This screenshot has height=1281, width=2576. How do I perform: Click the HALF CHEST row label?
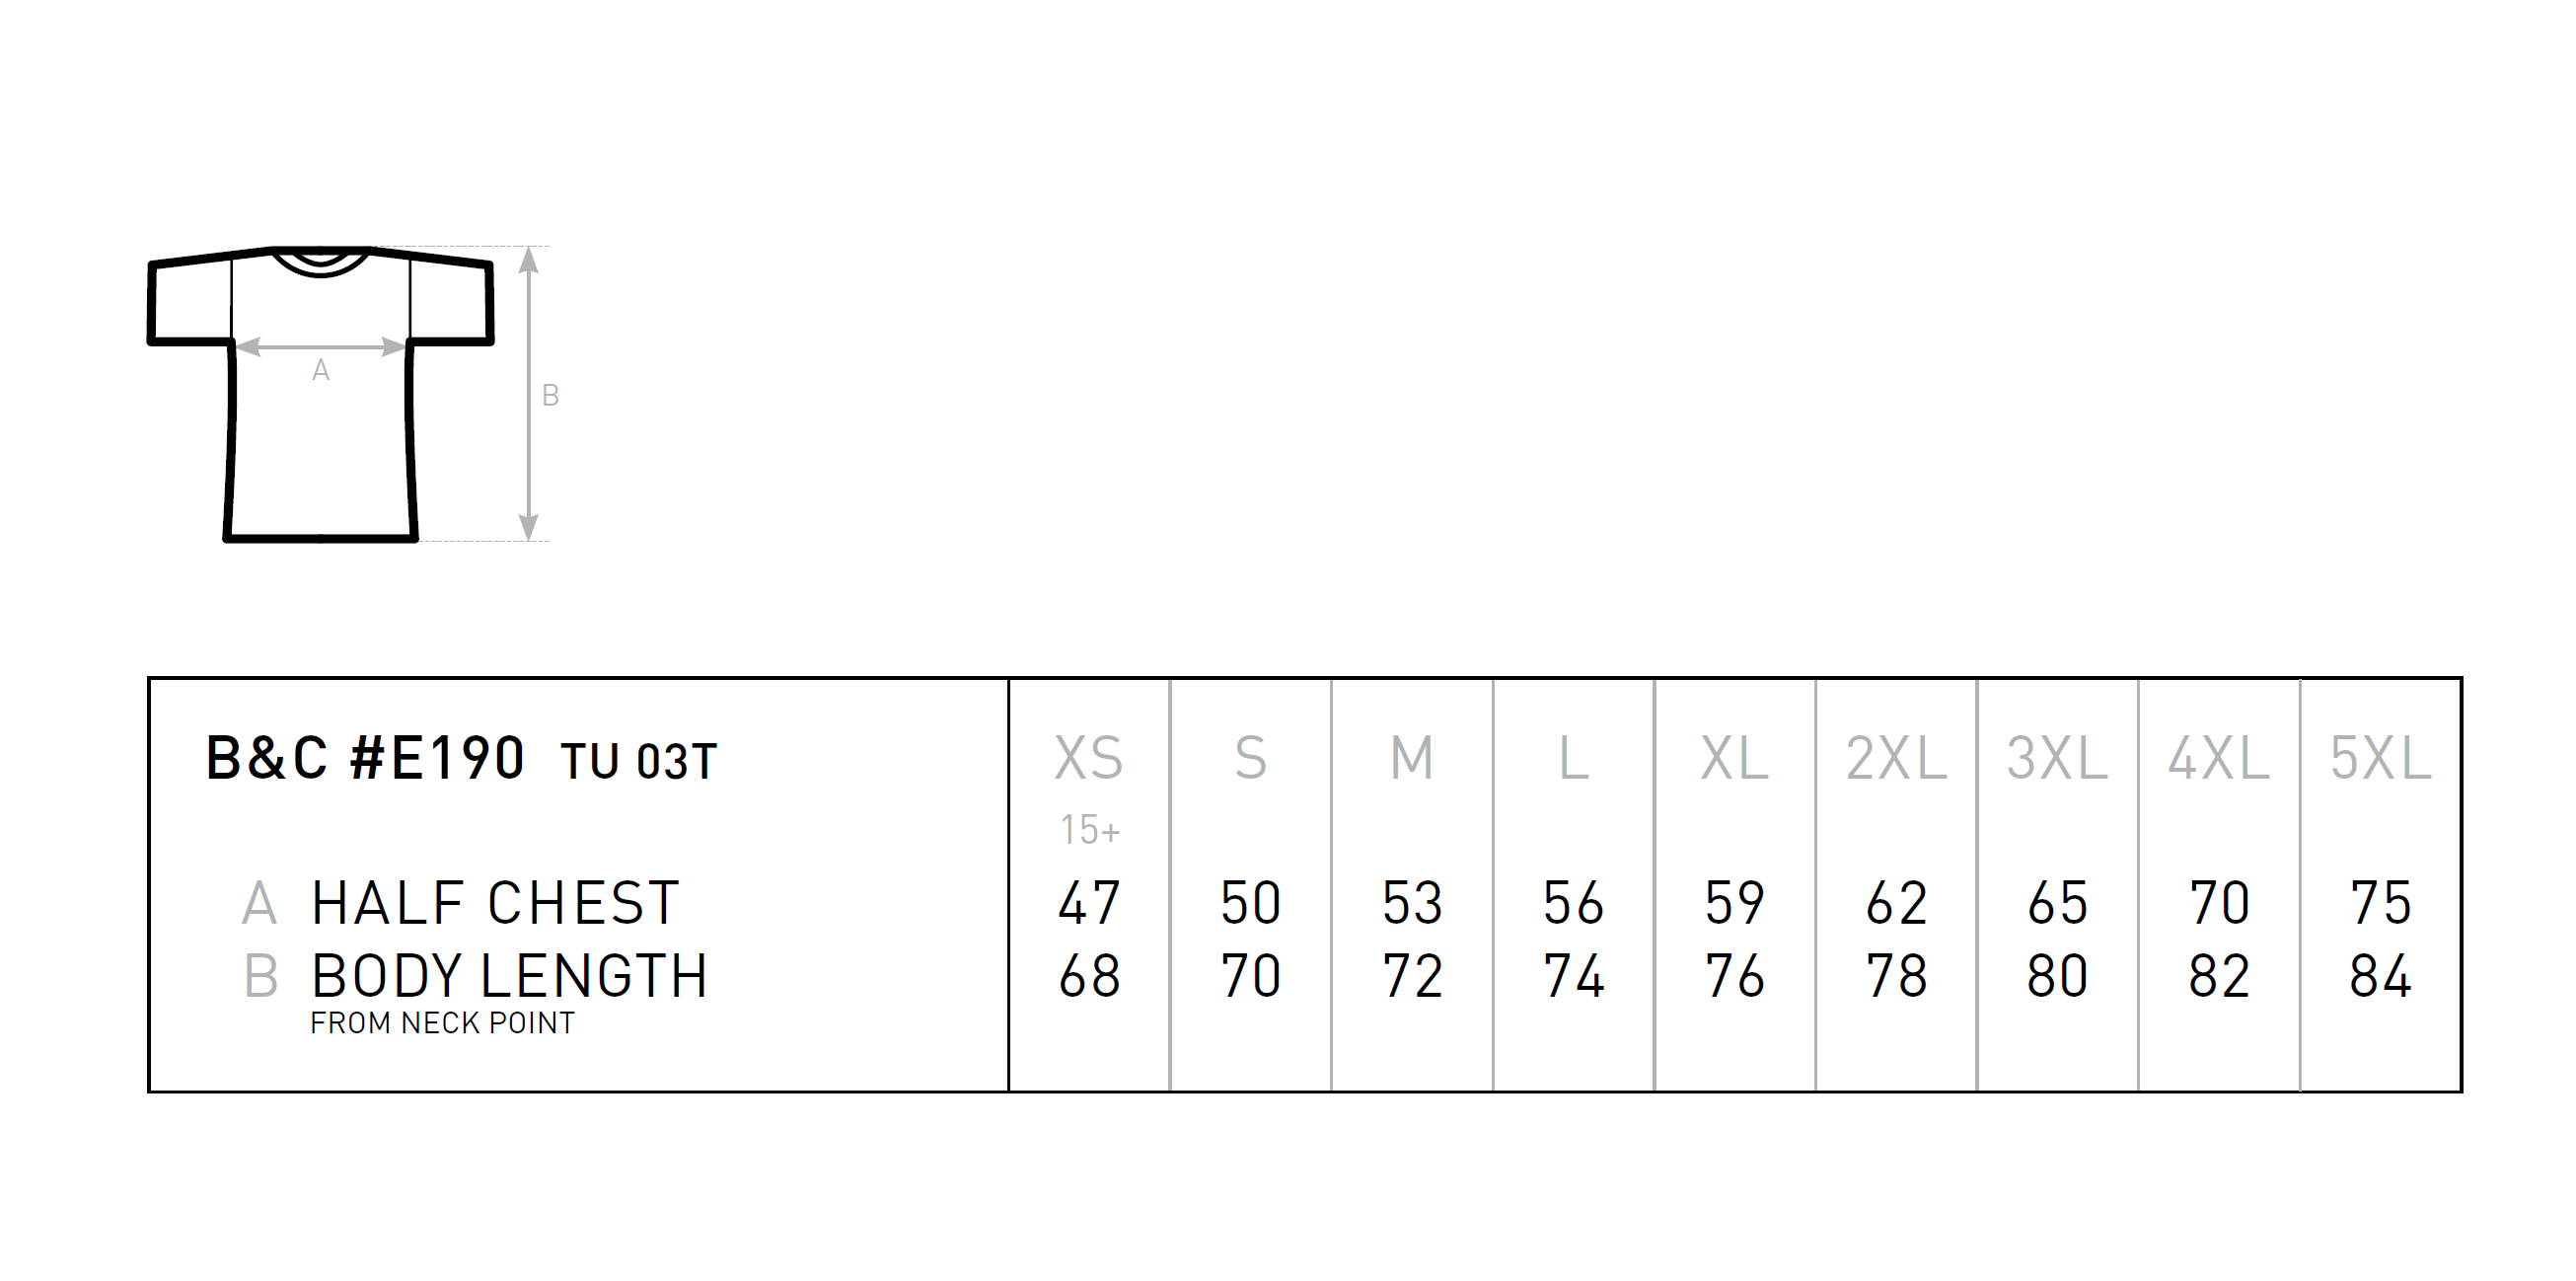(496, 903)
